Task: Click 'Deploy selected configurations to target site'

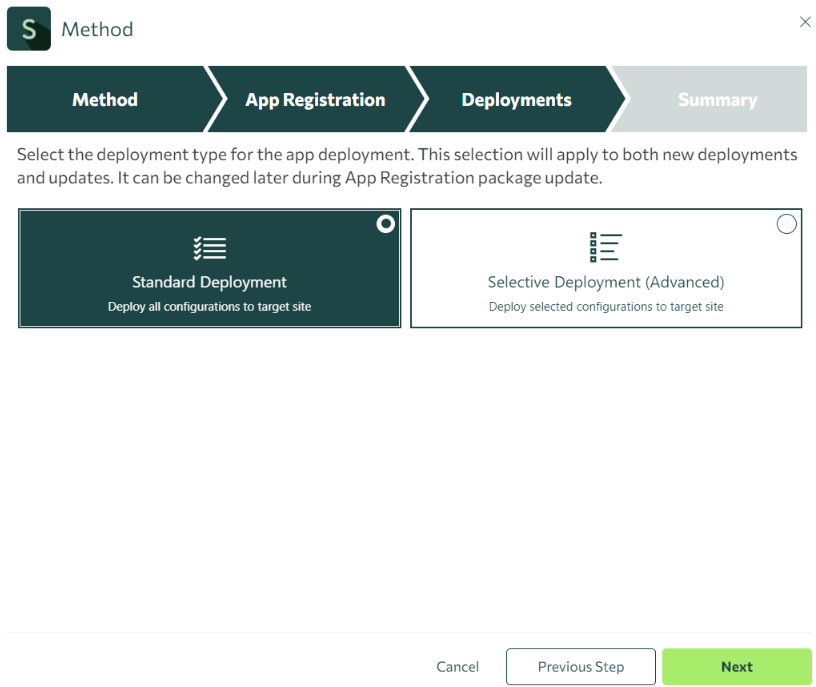Action: [x=606, y=307]
